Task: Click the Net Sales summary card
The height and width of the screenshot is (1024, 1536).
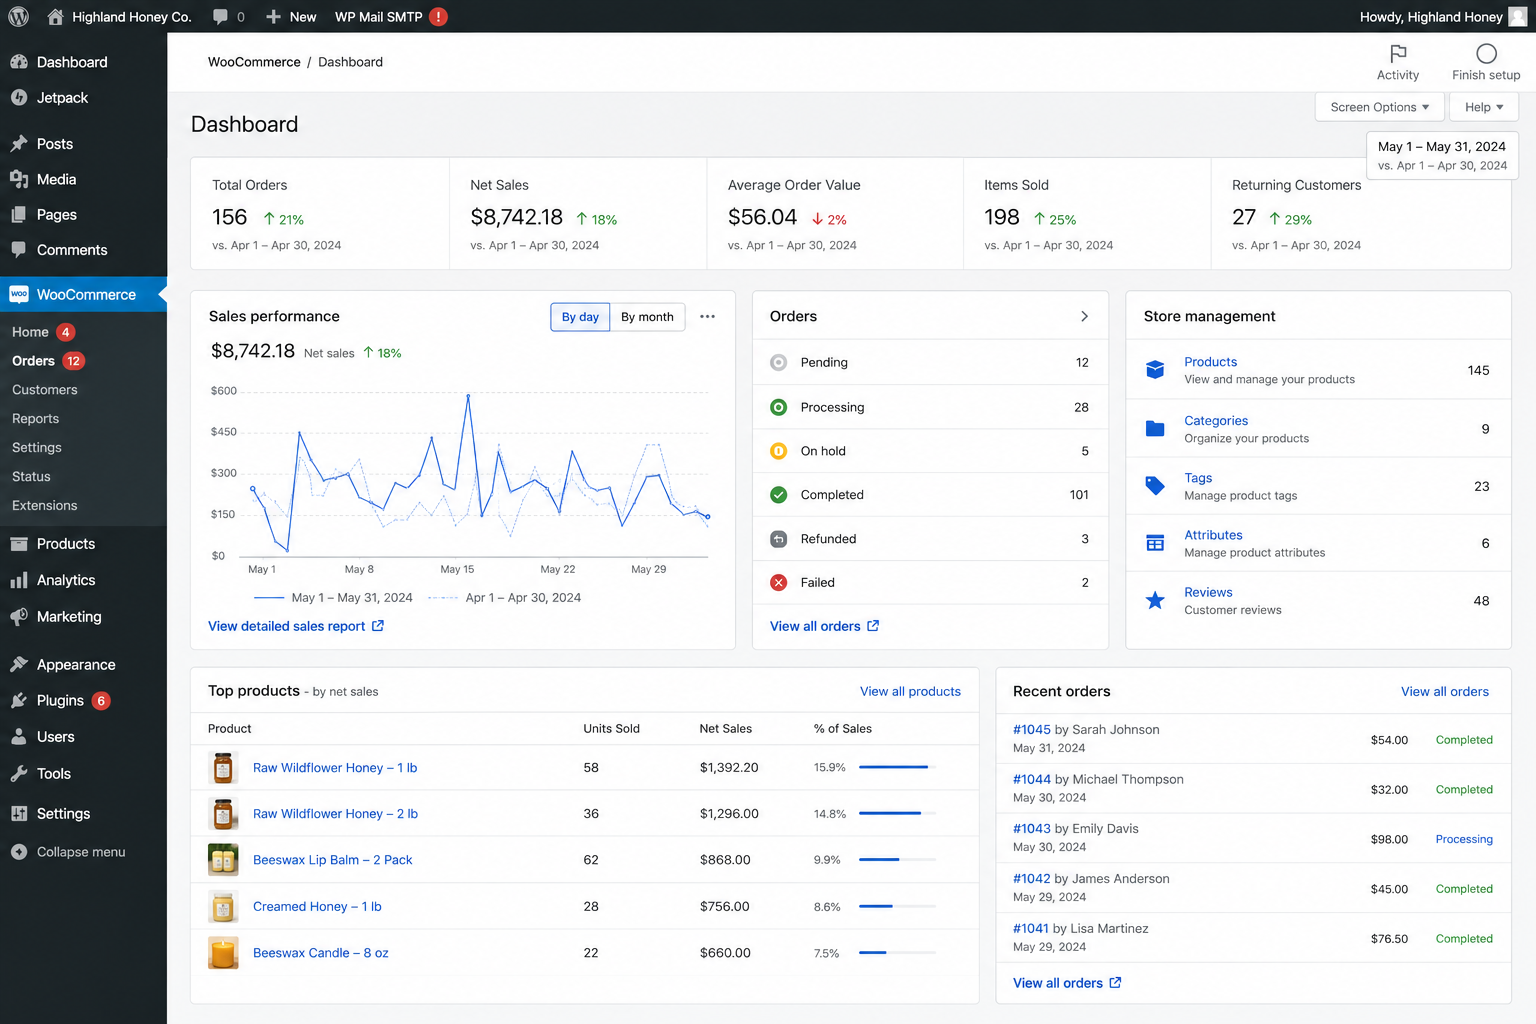Action: coord(578,213)
